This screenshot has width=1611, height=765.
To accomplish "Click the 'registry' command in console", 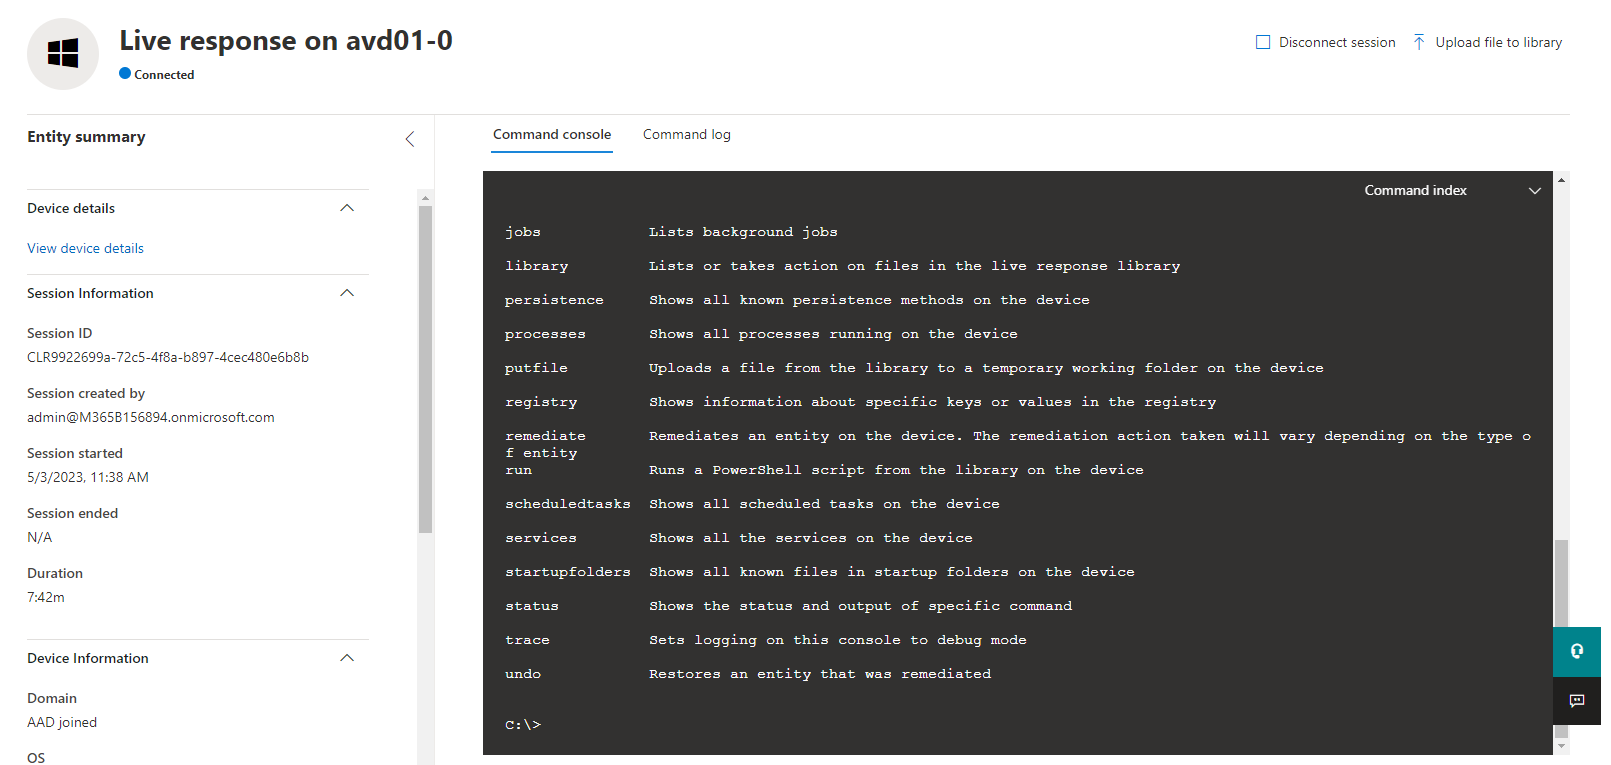I will pos(541,402).
